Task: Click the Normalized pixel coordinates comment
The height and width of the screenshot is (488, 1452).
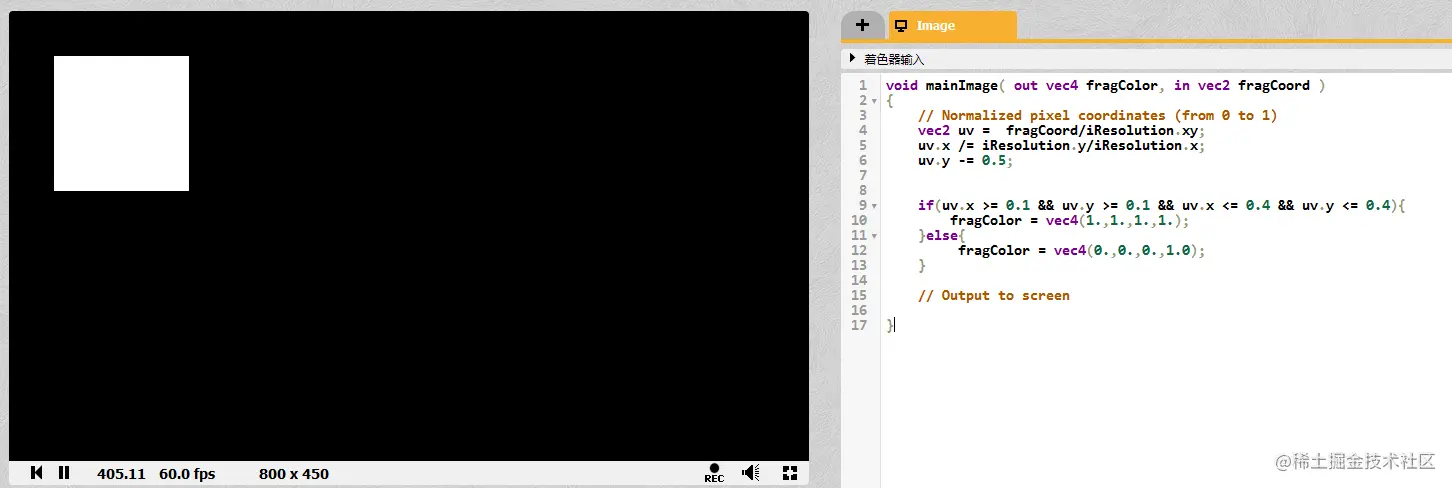Action: [x=1097, y=115]
